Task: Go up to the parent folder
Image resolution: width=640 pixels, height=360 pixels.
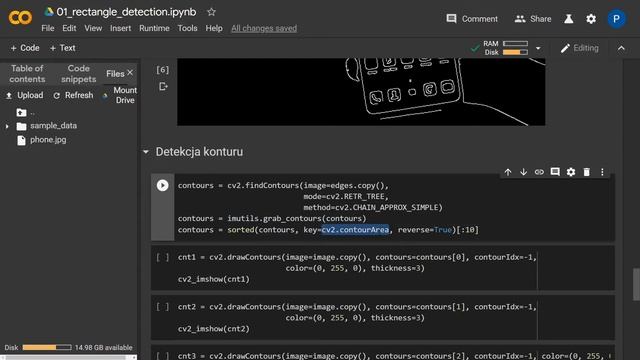Action: point(22,112)
